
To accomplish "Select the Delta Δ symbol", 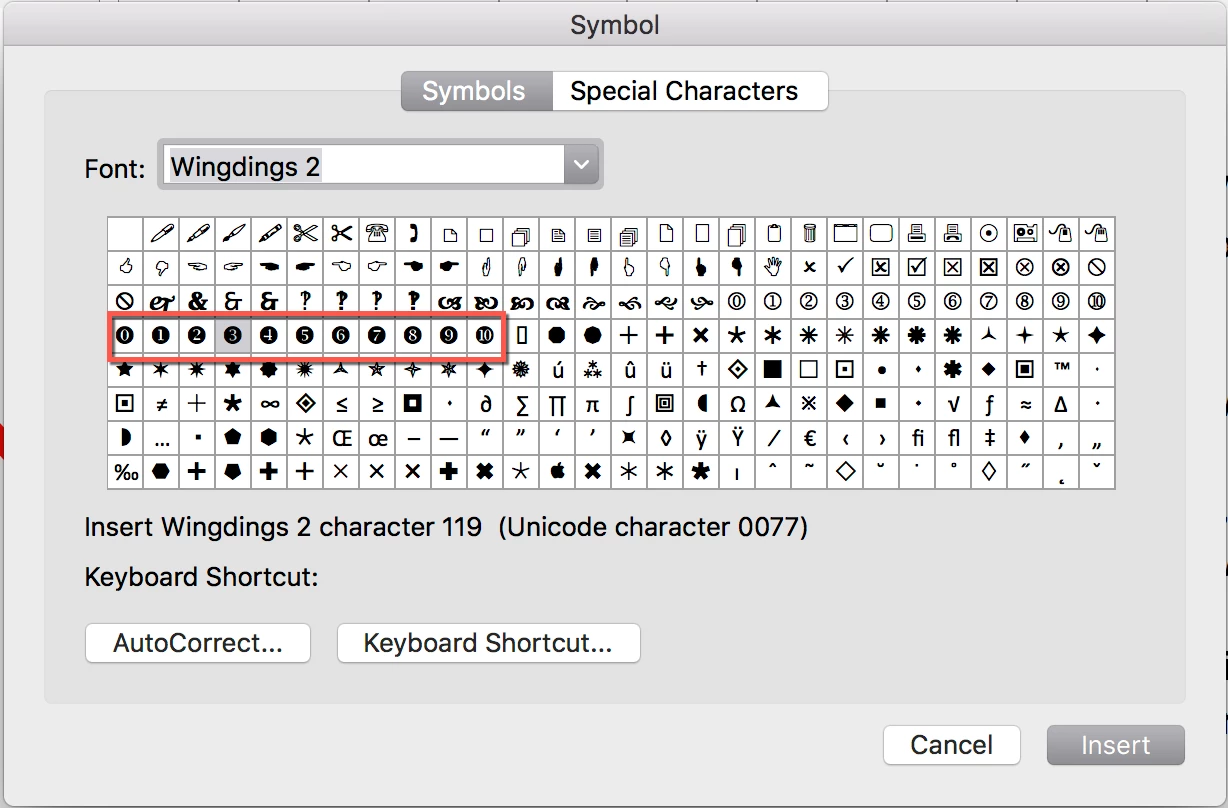I will tap(1061, 404).
